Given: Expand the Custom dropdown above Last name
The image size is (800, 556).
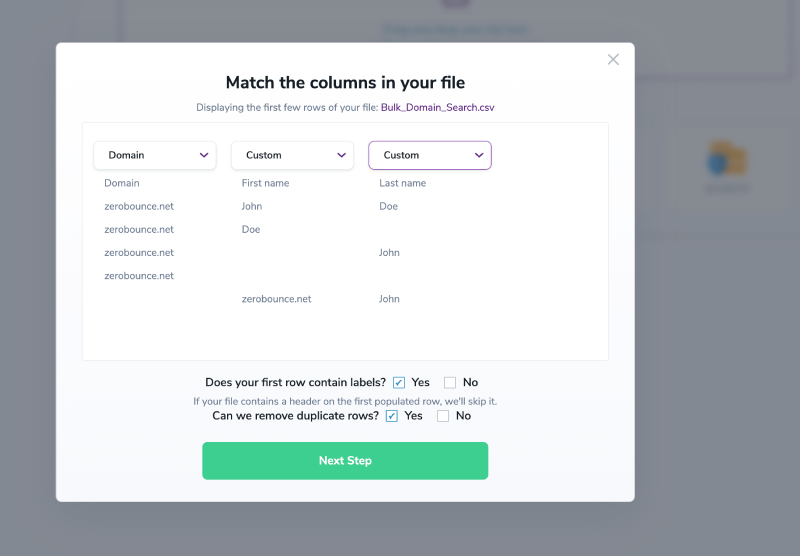Looking at the screenshot, I should click(x=430, y=155).
